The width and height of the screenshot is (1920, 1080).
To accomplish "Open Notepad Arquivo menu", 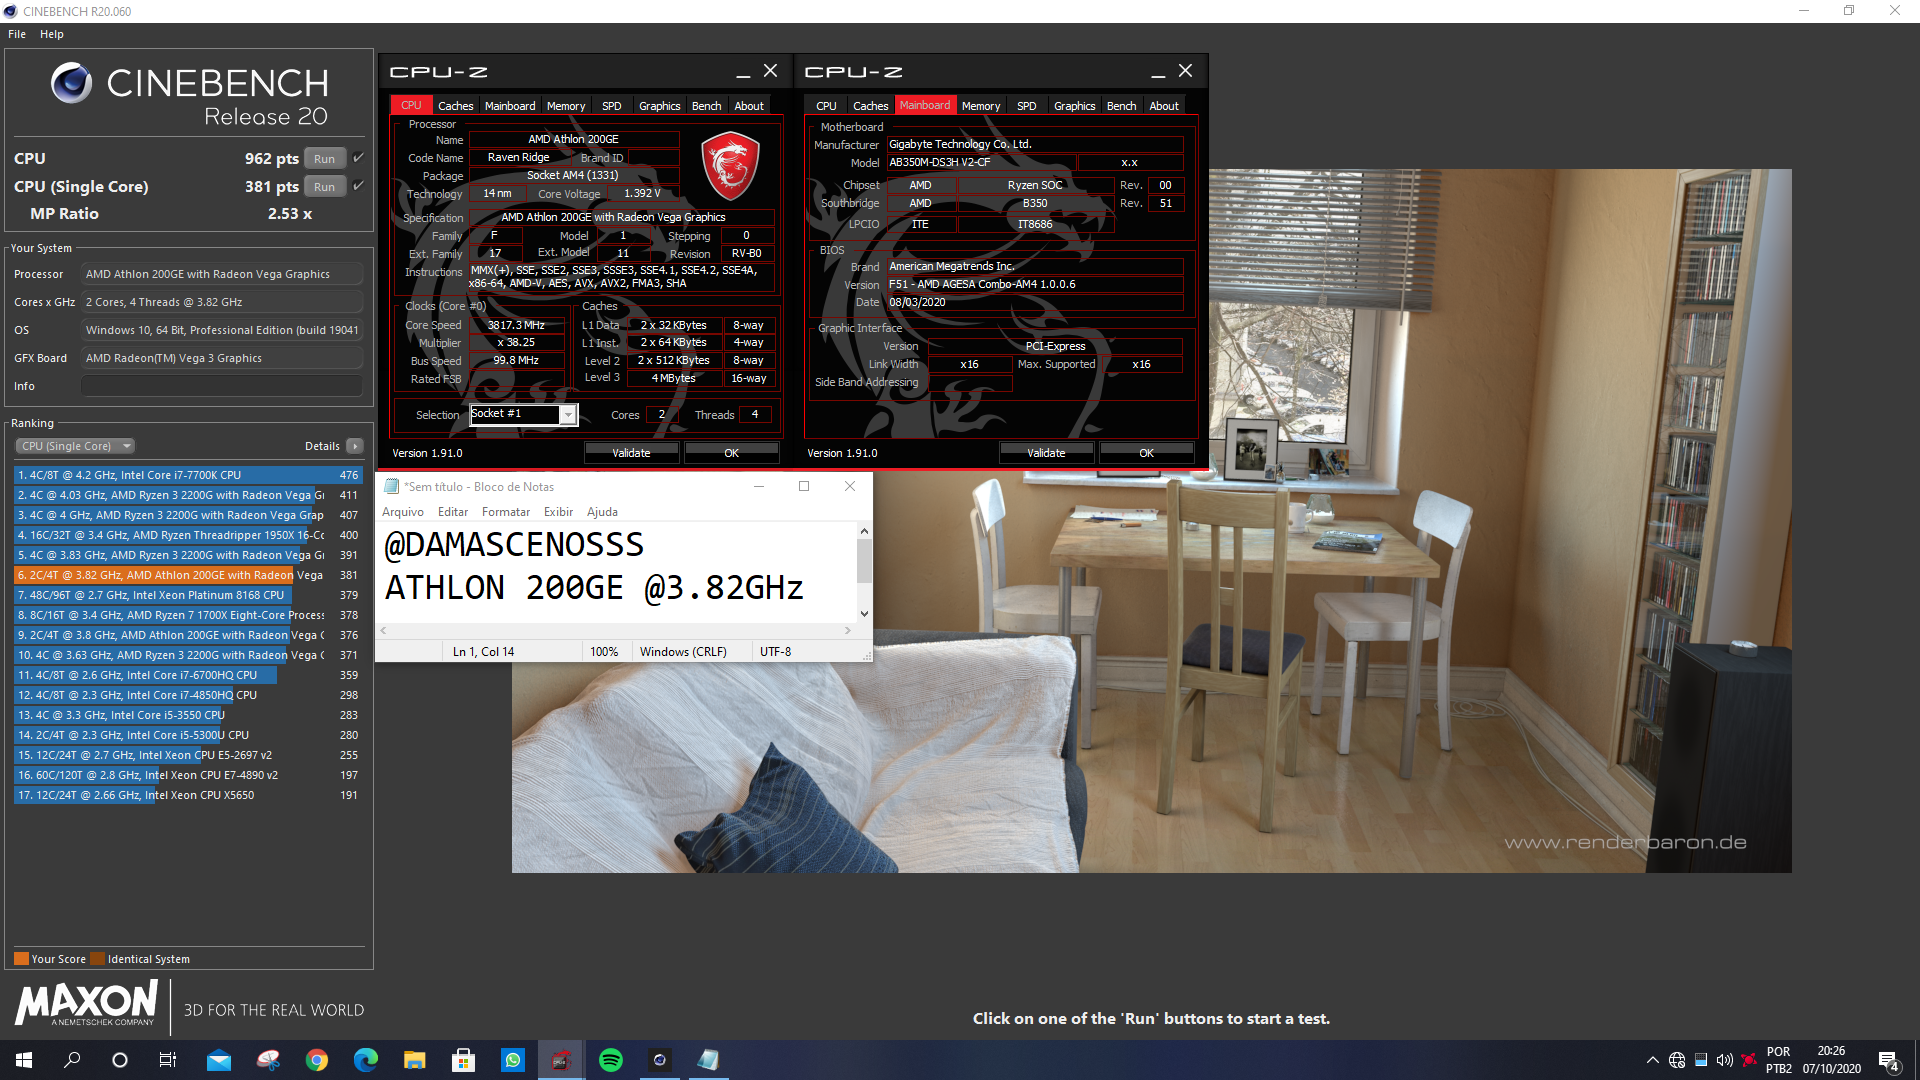I will coord(403,512).
